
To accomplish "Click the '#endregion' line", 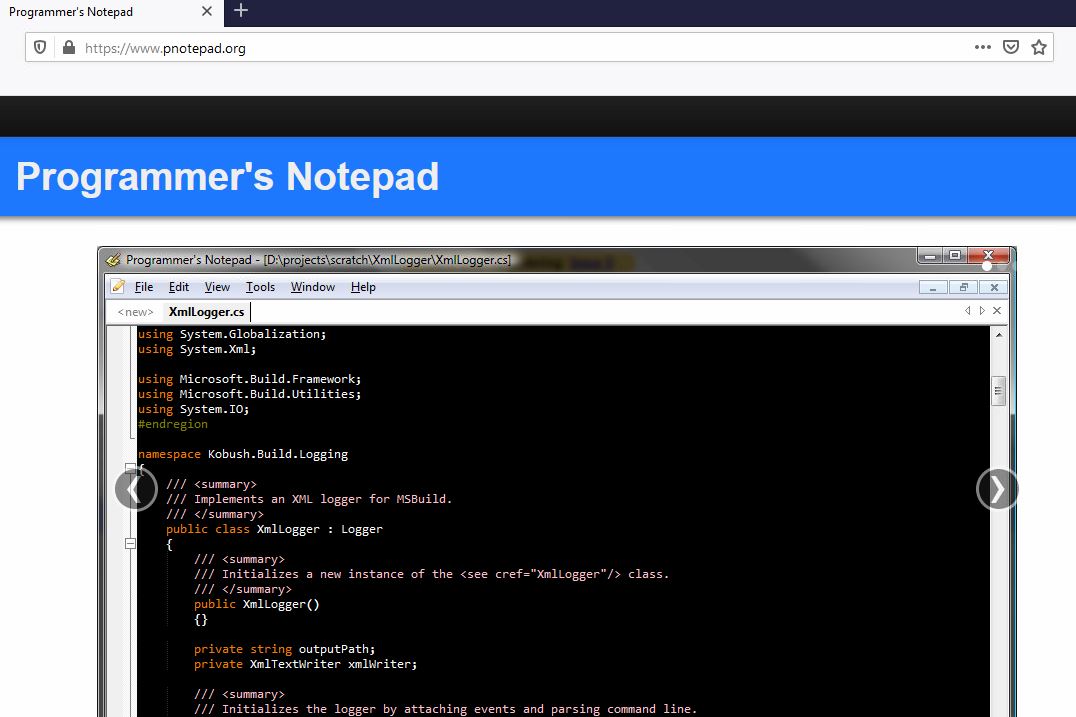I will [x=173, y=424].
